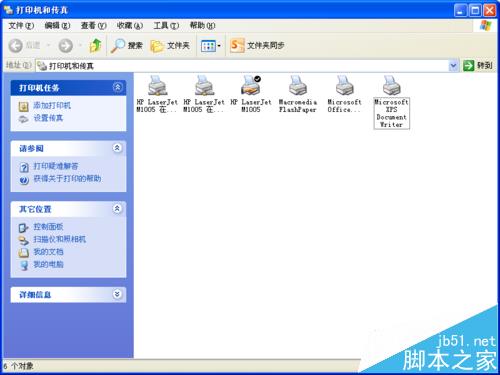Open the 打印疑难解答 troubleshooter link
Image resolution: width=500 pixels, height=375 pixels.
[56, 166]
